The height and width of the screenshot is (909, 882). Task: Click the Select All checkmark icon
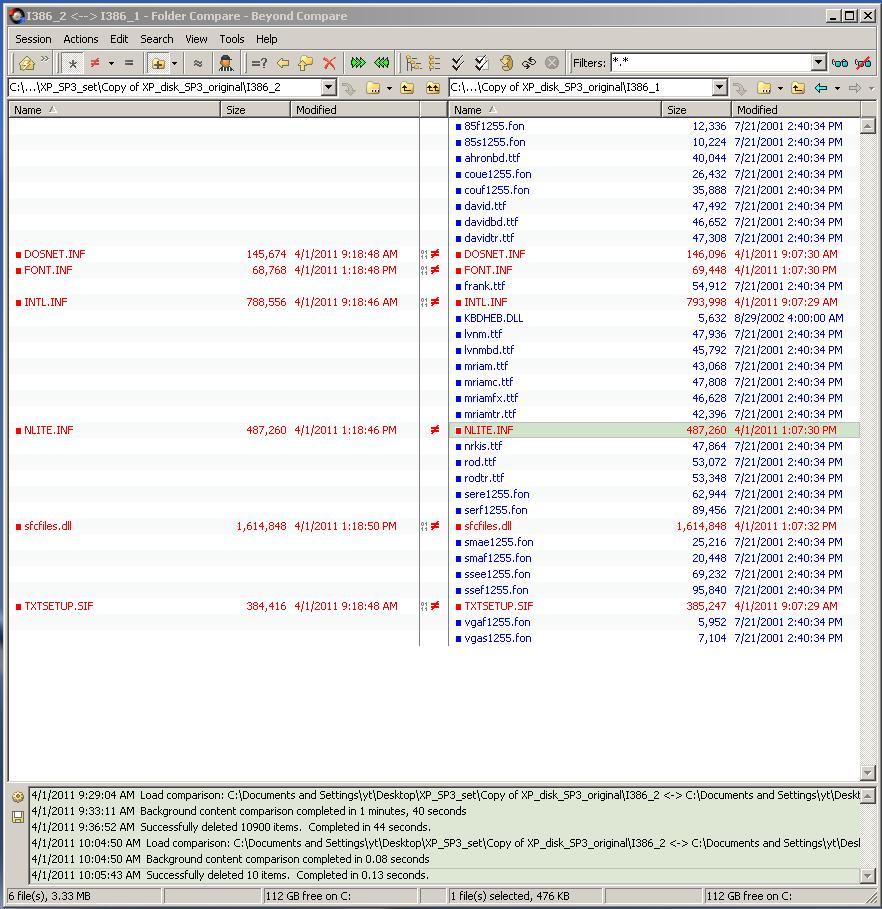tap(458, 63)
